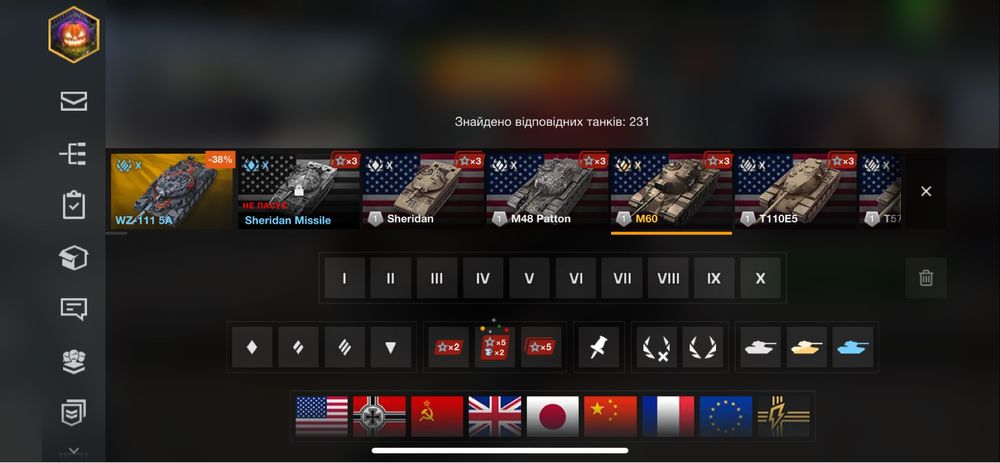Select the M60 tank in carousel
This screenshot has width=1000, height=463.
point(671,191)
